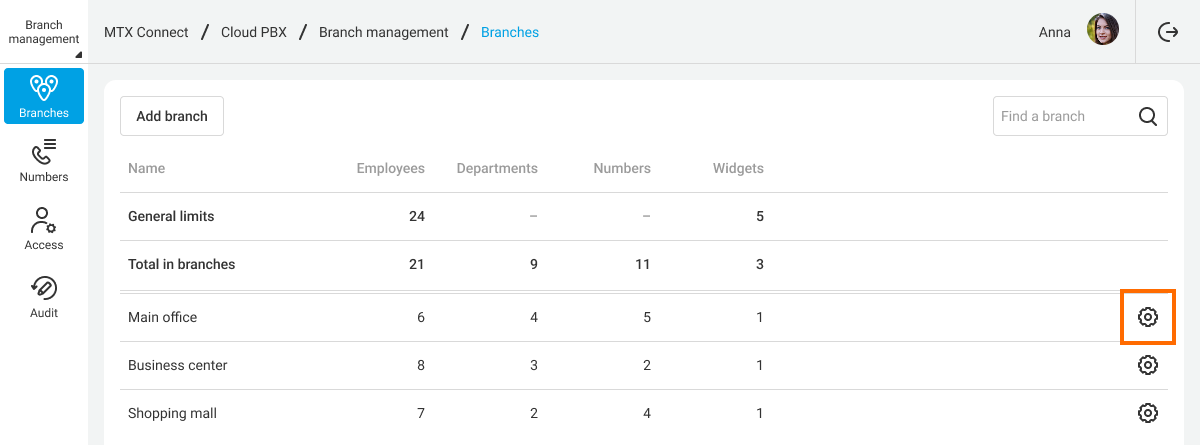Open settings gear for Shopping mall
Screen dimensions: 1200x445
(1147, 413)
